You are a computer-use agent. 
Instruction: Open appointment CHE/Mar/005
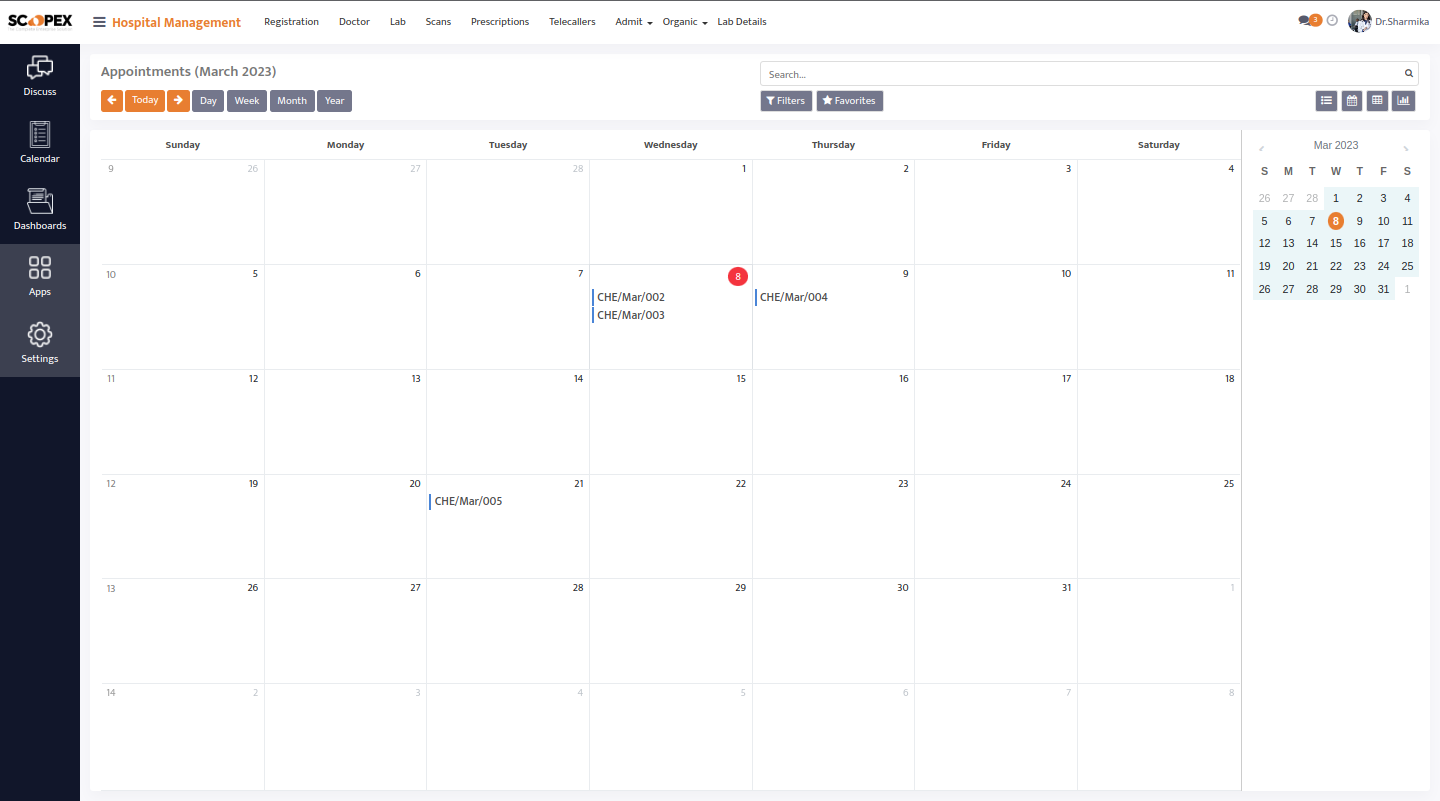click(507, 501)
